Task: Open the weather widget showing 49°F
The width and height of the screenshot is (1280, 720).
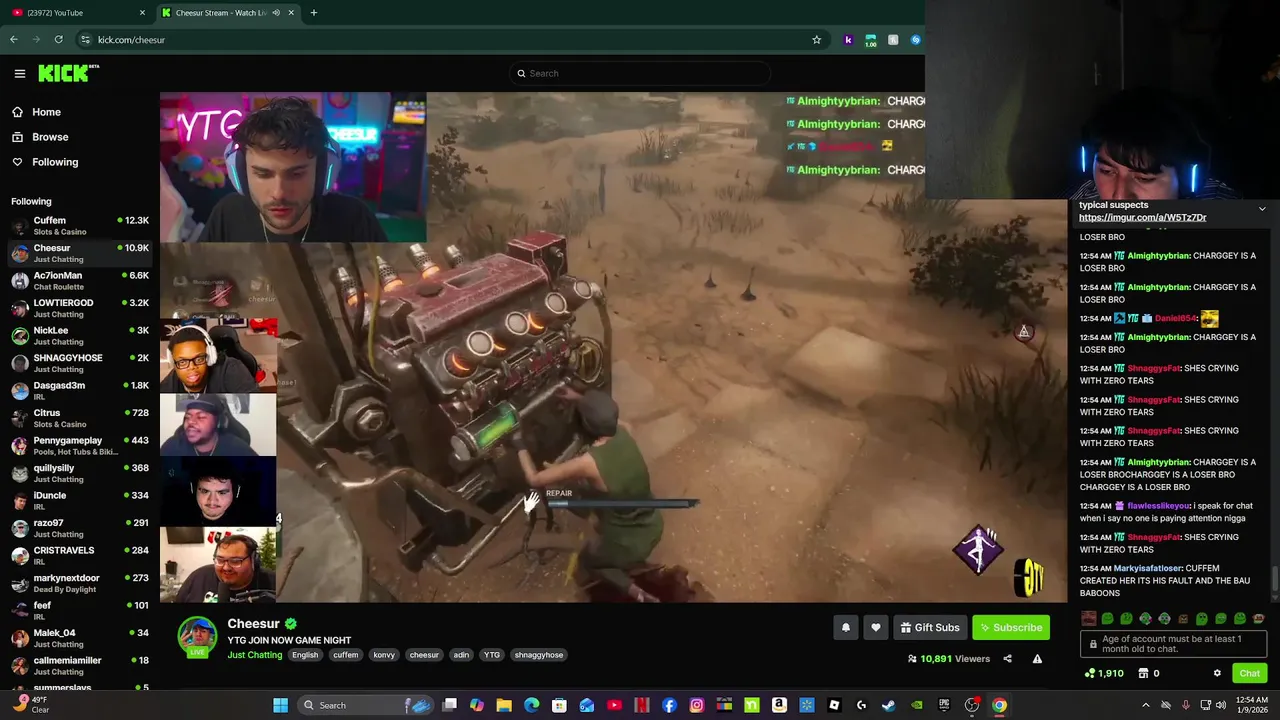Action: [30, 705]
